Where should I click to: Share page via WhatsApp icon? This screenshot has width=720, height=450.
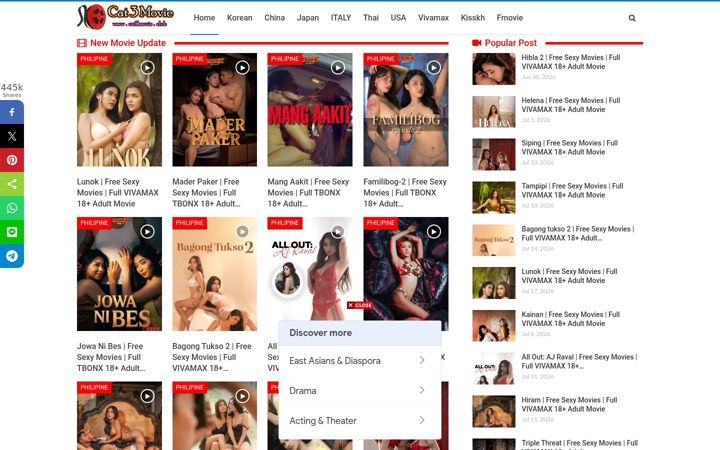click(12, 208)
